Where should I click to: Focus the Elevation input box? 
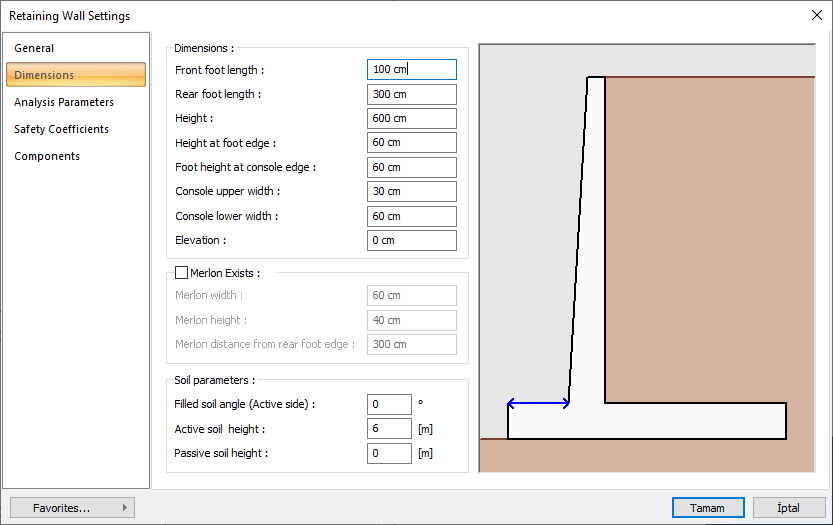point(411,240)
